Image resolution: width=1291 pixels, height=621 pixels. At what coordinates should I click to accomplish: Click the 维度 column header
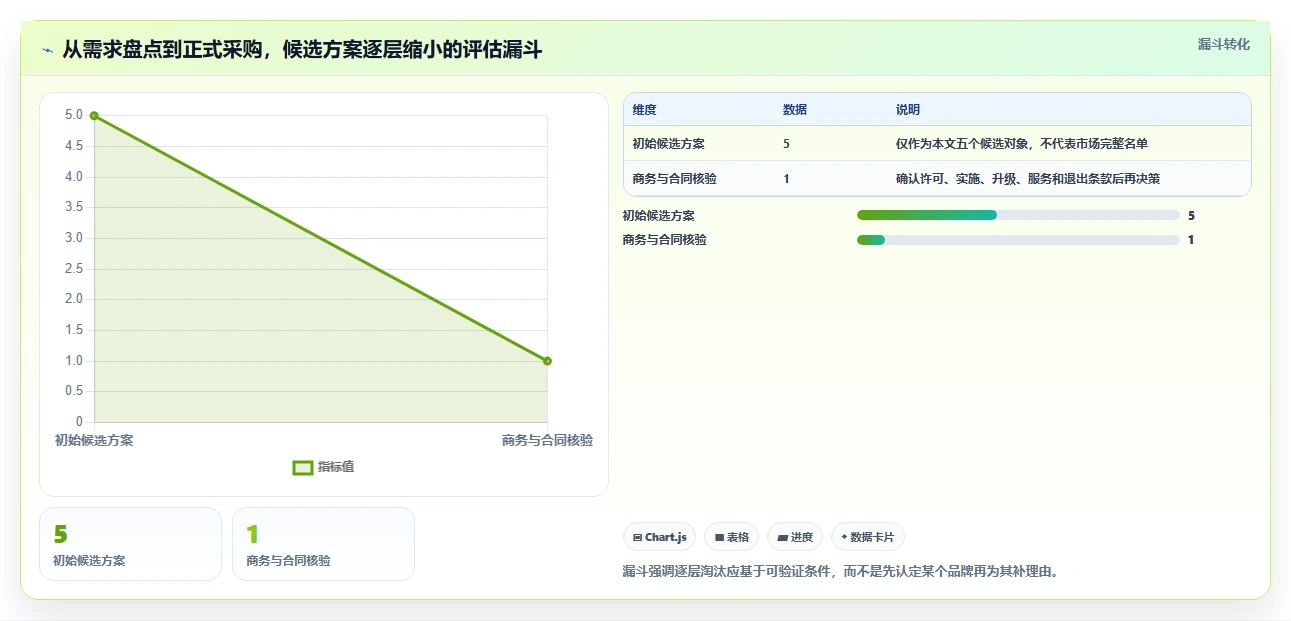coord(645,110)
